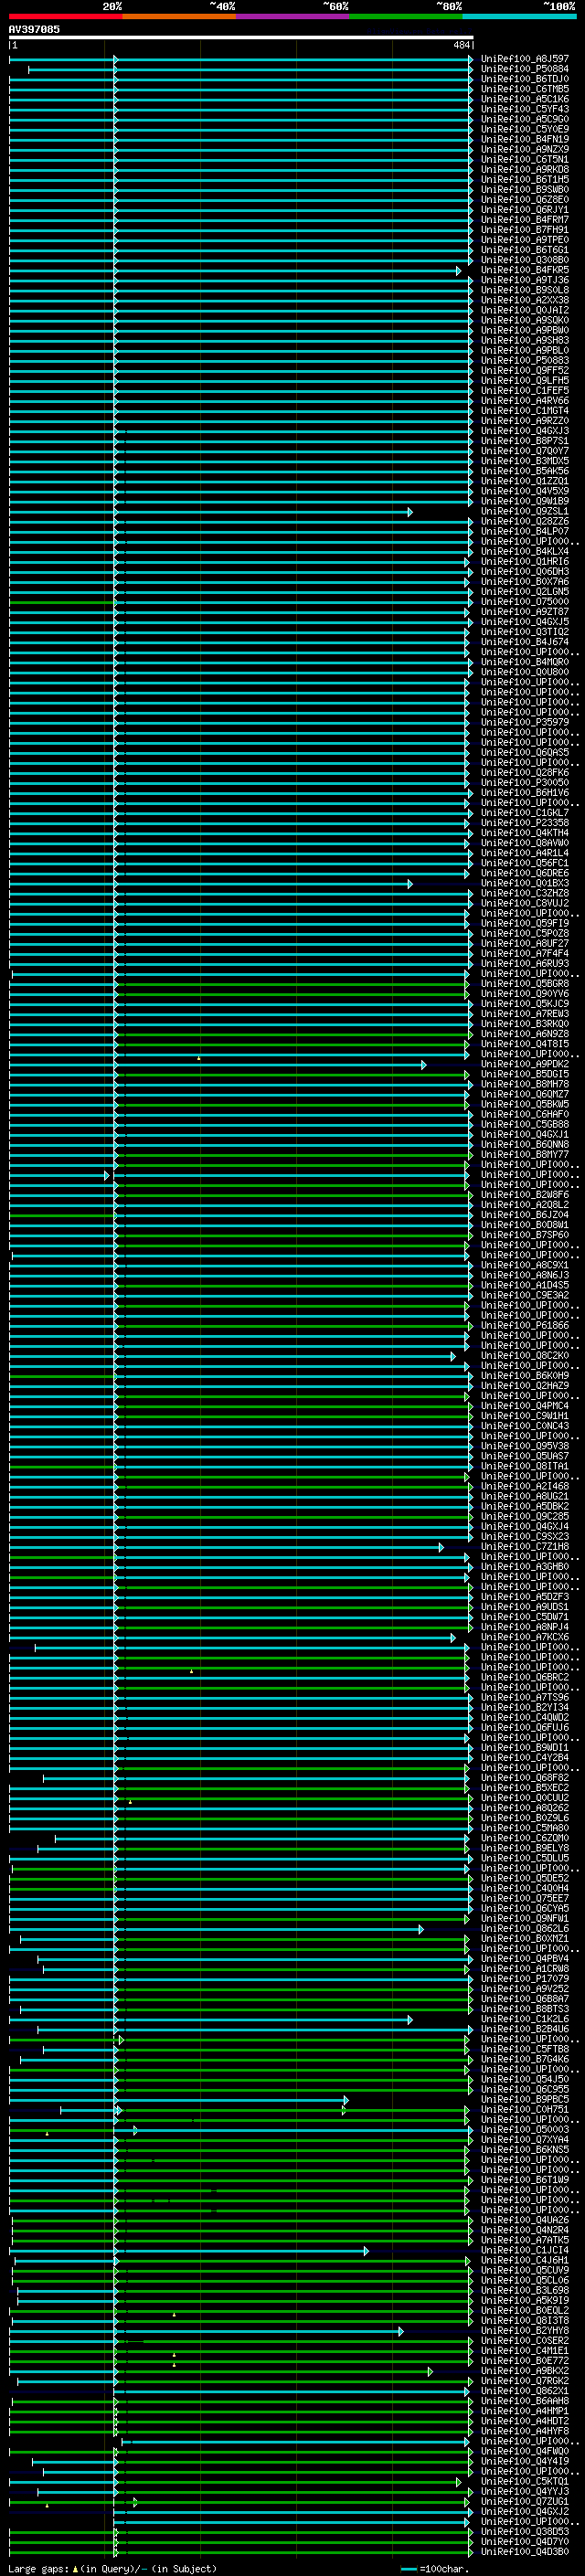Image resolution: width=585 pixels, height=2576 pixels.
Task: Select hit label UniRef100_P30050
Action: (525, 782)
